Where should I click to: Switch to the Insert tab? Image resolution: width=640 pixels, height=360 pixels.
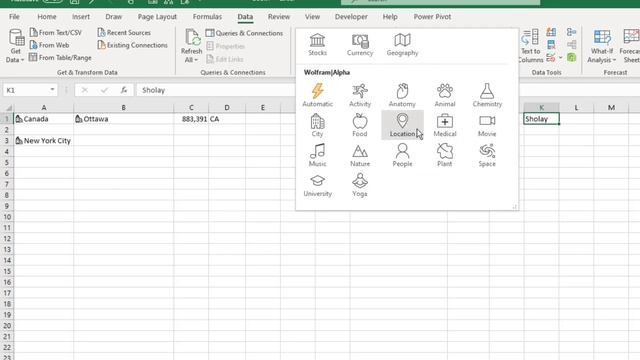click(81, 17)
